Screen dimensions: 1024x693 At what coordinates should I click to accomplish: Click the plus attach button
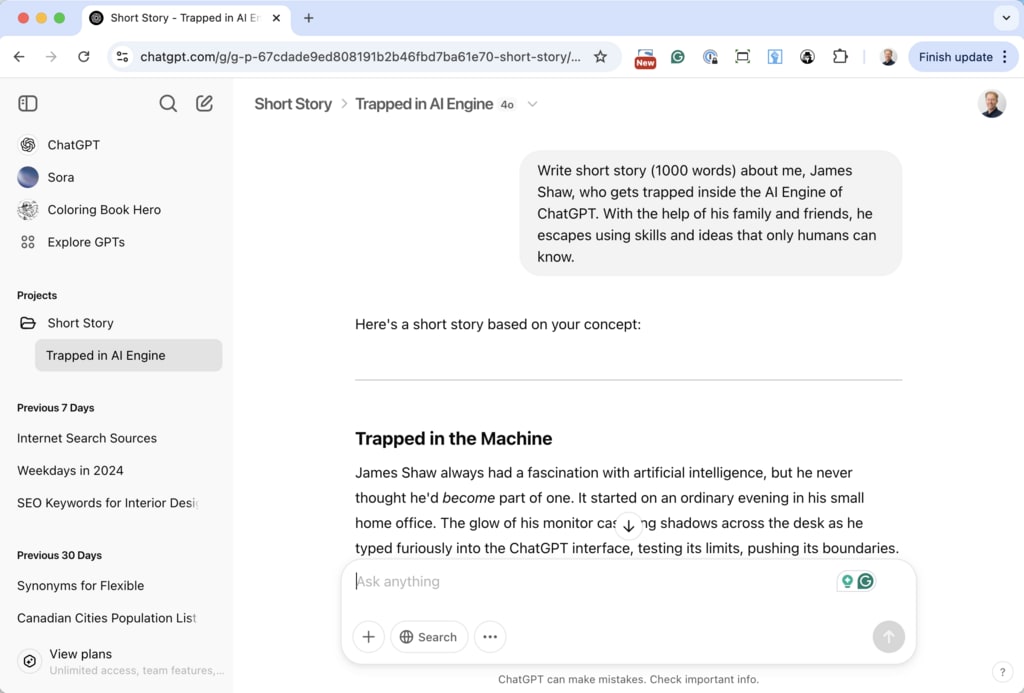(368, 637)
